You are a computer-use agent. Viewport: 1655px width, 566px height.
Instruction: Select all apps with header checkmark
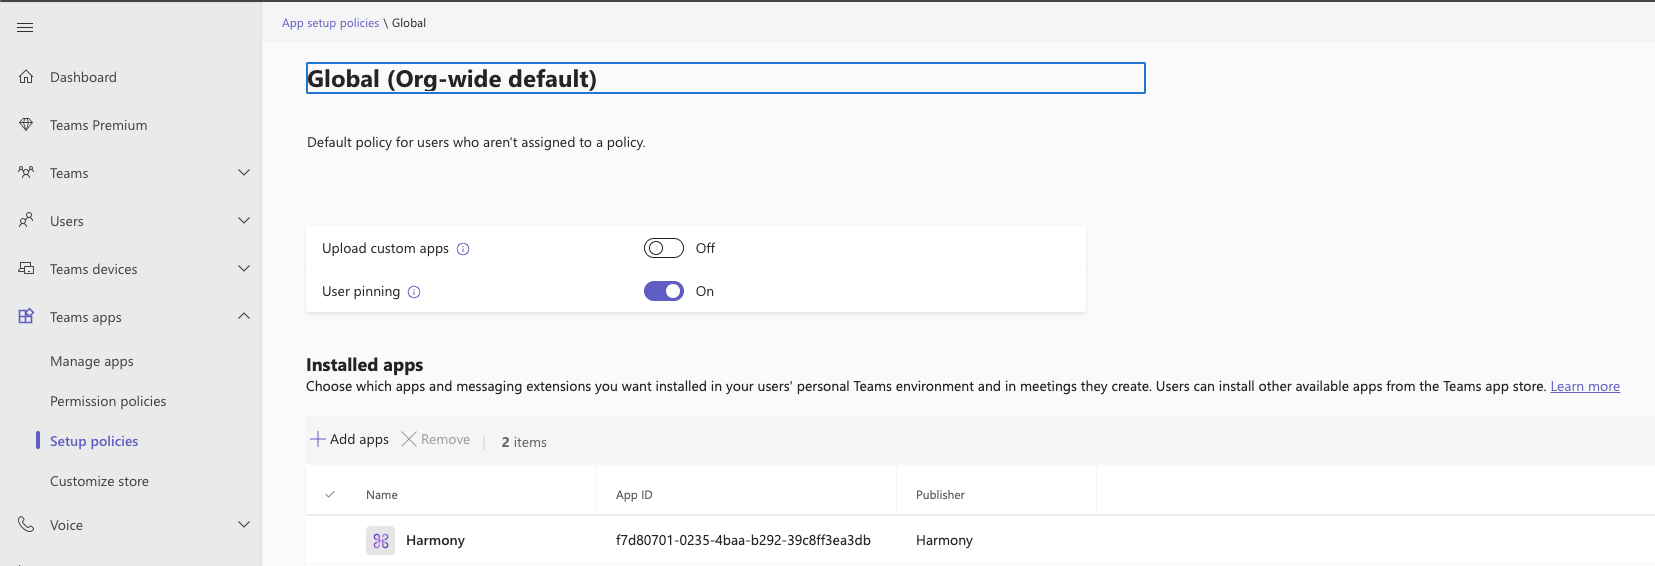point(330,494)
